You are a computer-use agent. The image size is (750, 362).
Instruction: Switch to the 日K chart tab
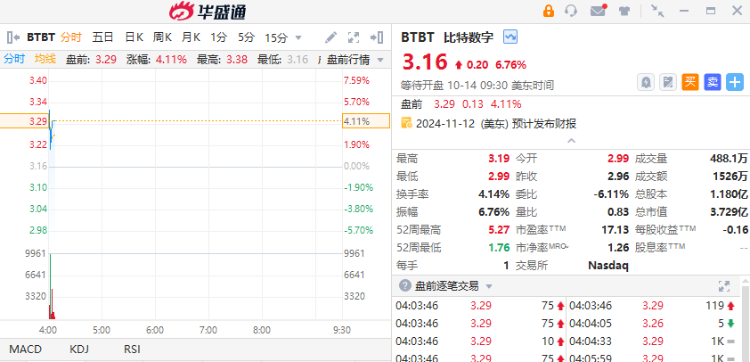tap(134, 37)
